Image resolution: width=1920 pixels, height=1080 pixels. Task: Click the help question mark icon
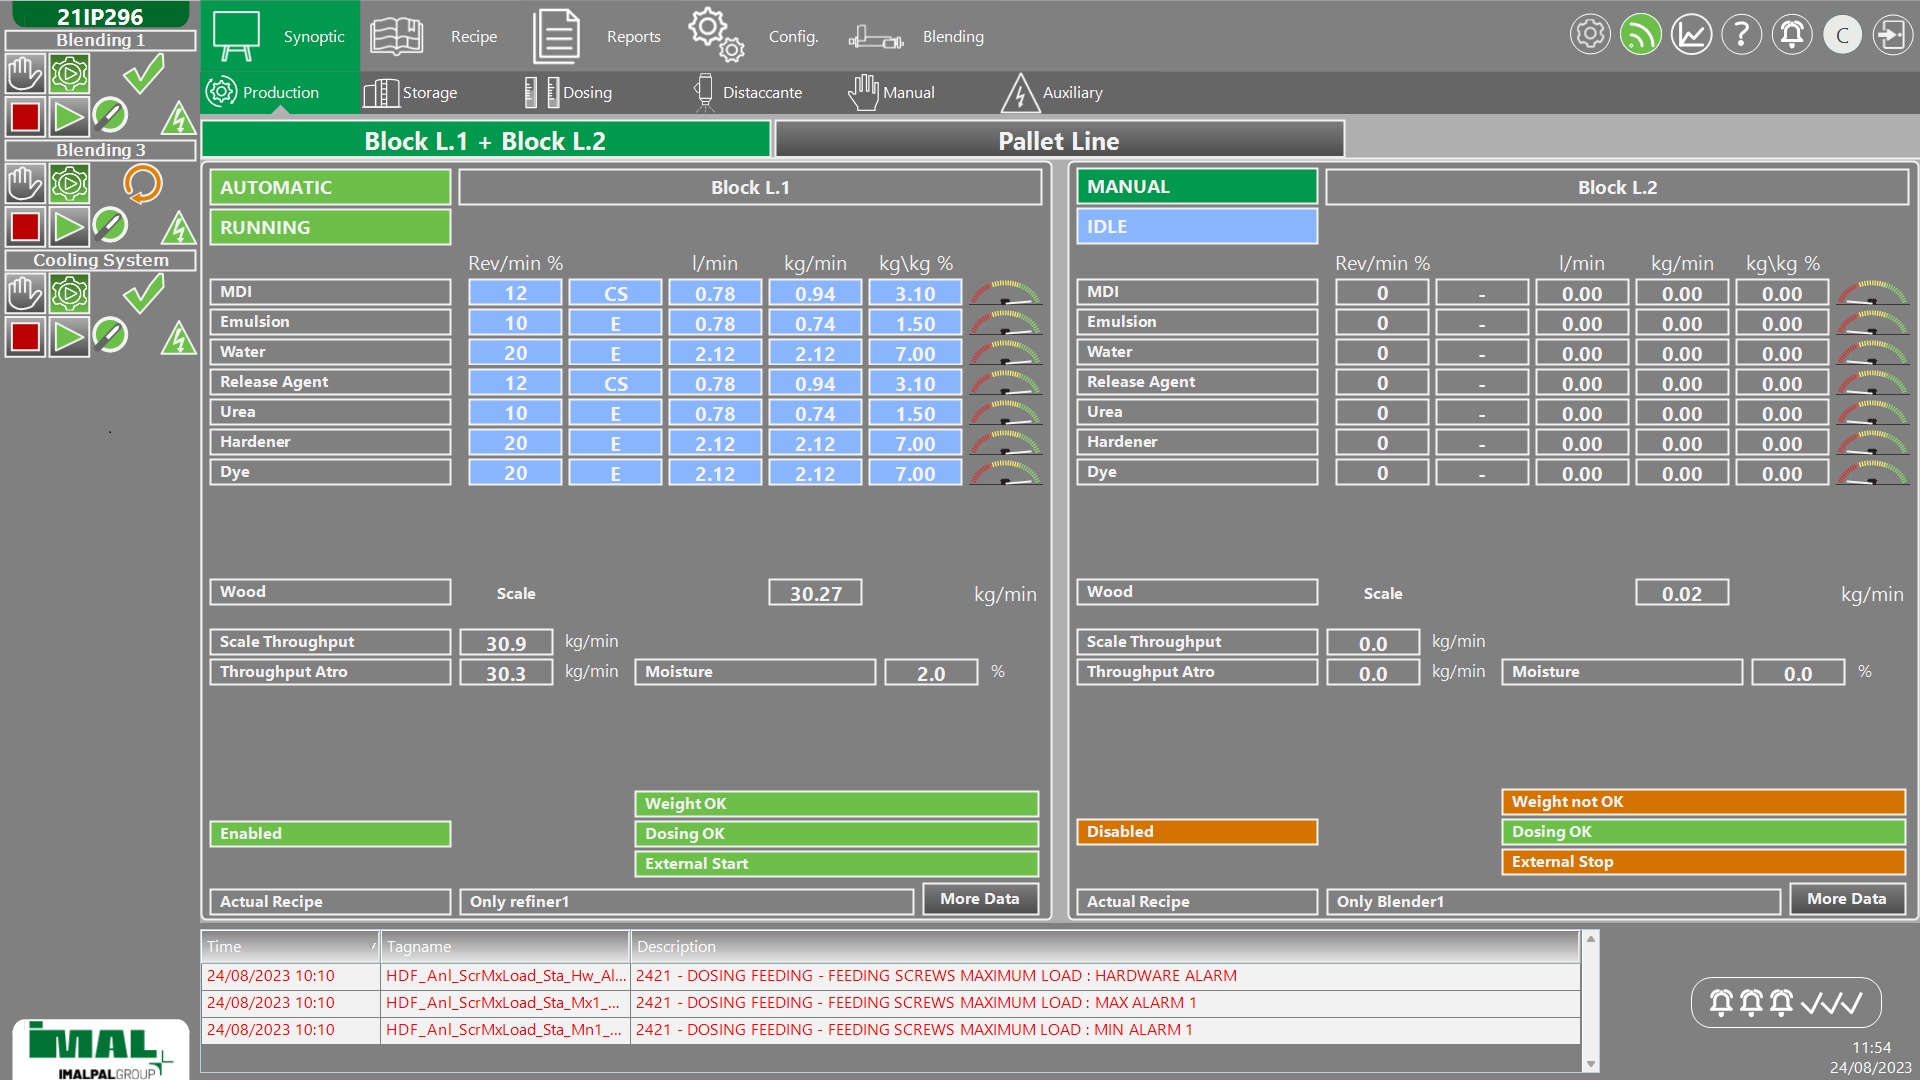(x=1741, y=35)
